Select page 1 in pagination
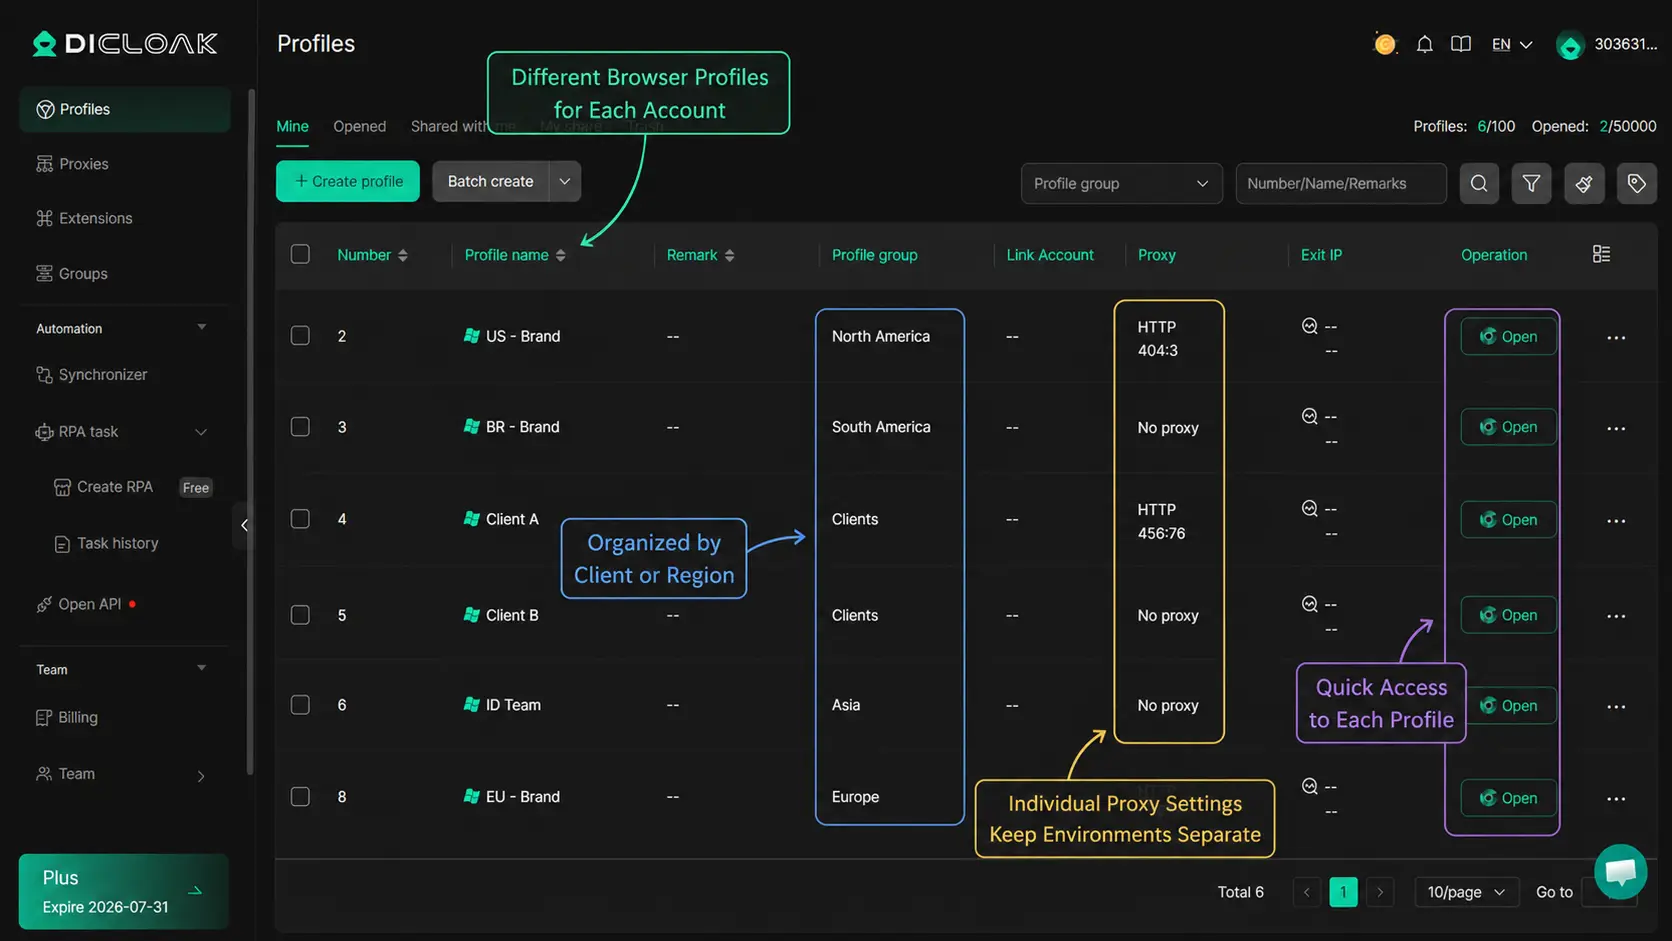1672x941 pixels. click(1343, 891)
